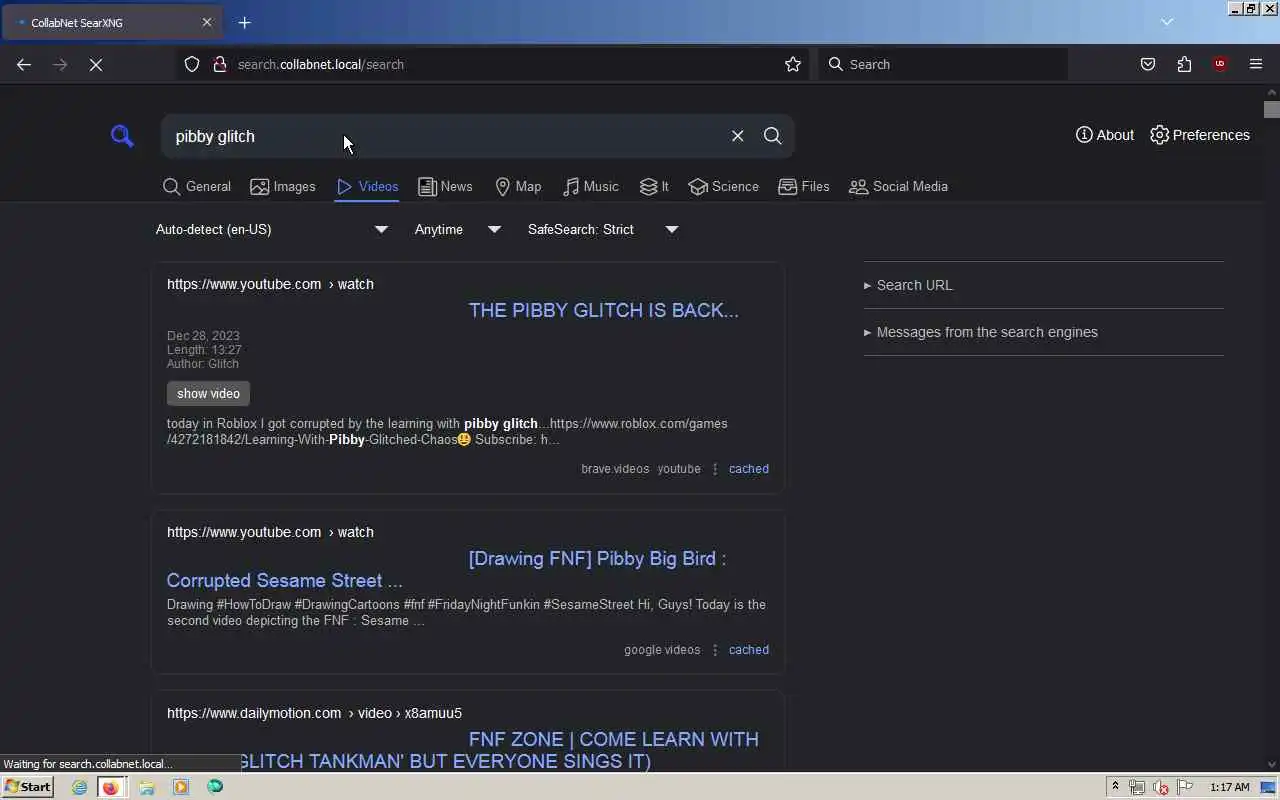Click the brave.videos engine label

[615, 469]
